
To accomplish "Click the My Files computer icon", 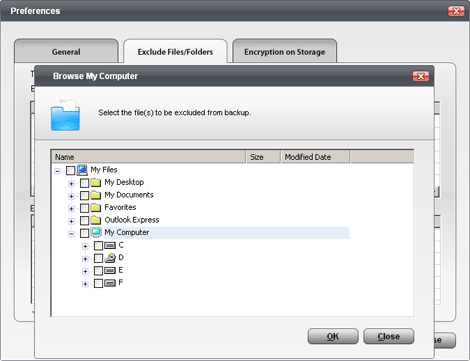I will [x=82, y=170].
